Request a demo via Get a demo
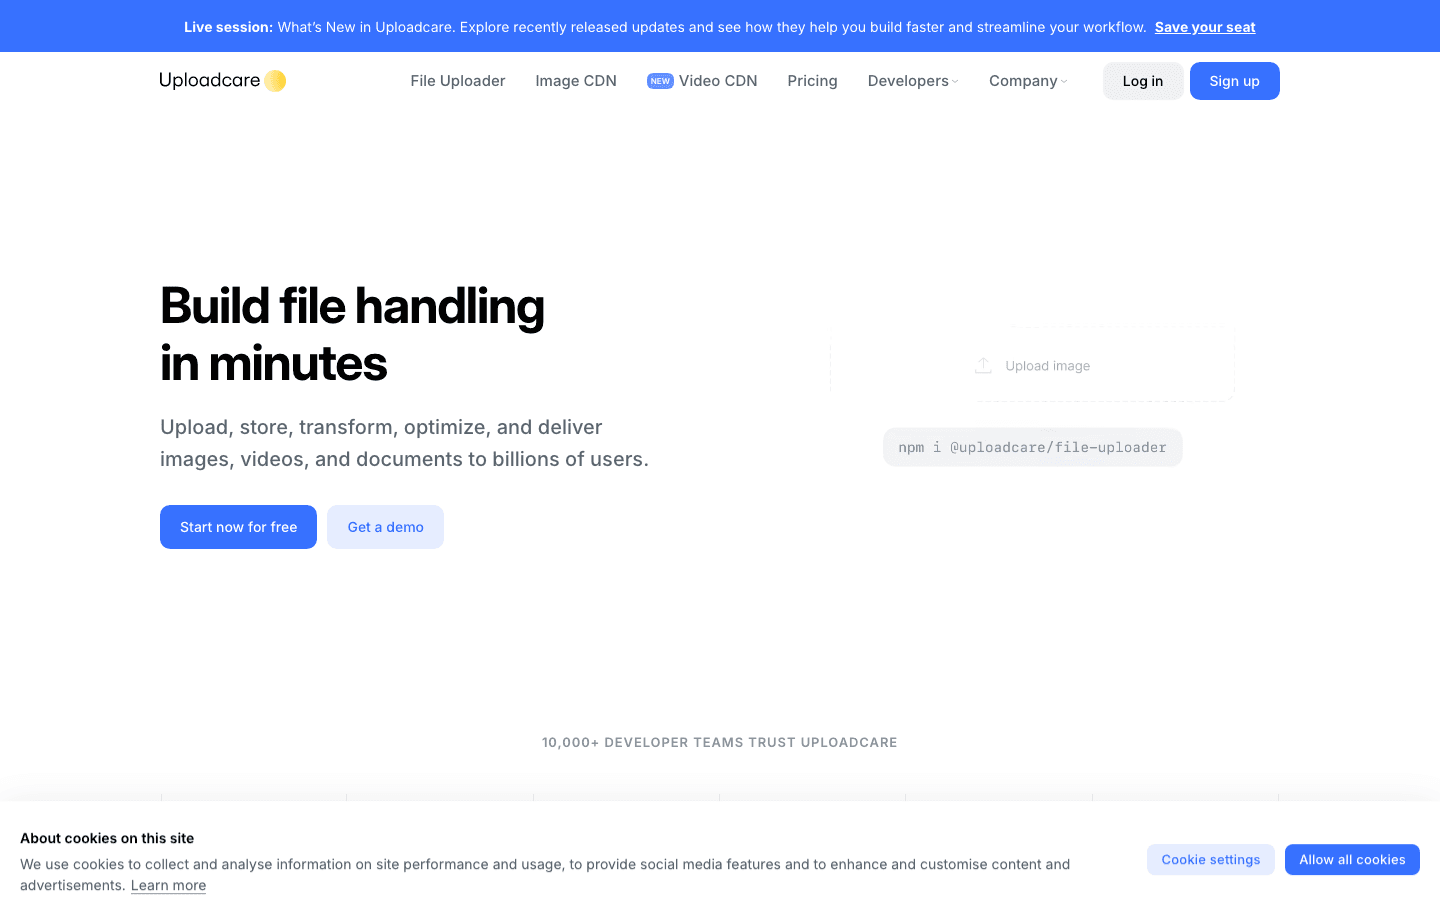The image size is (1440, 900). [x=385, y=527]
